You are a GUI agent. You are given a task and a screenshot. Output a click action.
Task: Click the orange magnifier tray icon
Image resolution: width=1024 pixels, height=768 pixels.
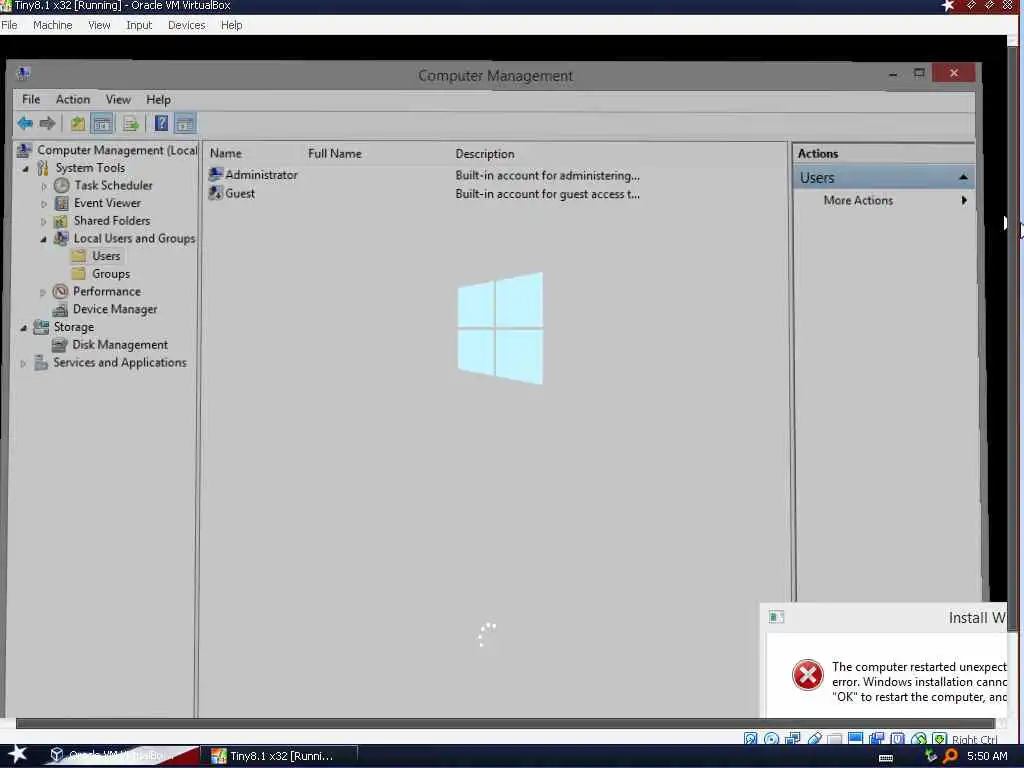(950, 756)
